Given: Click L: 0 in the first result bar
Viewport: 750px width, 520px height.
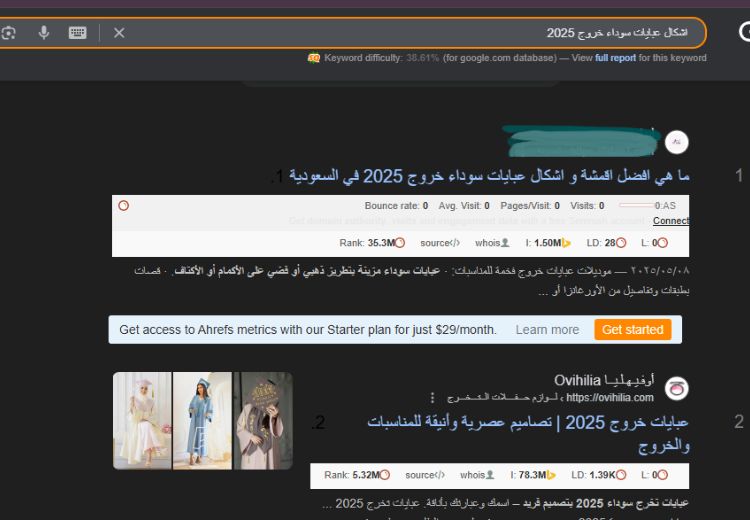Looking at the screenshot, I should [x=649, y=243].
